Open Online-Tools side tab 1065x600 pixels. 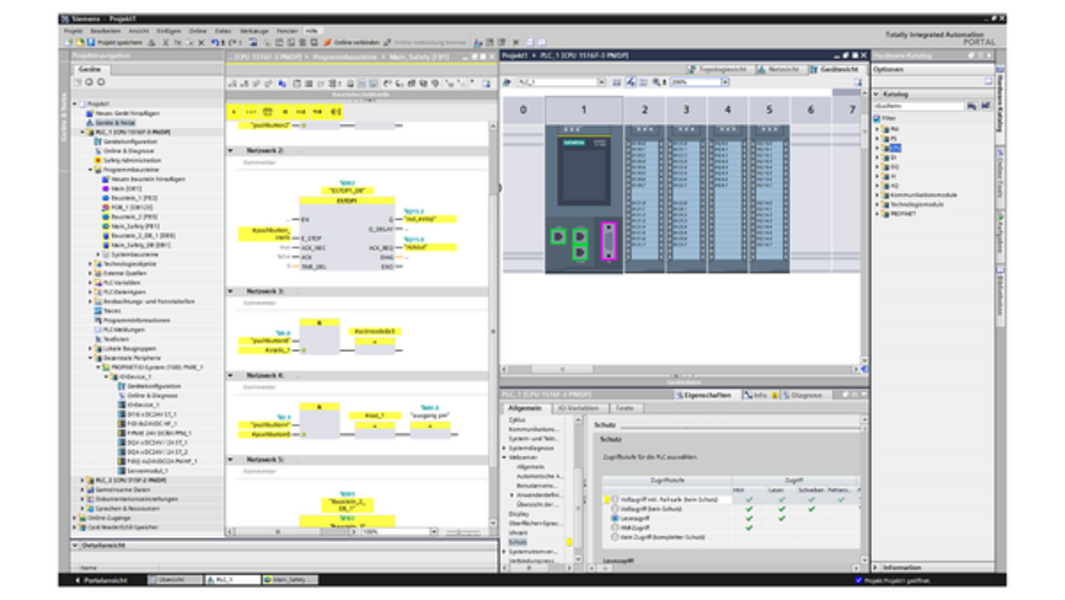(1000, 175)
